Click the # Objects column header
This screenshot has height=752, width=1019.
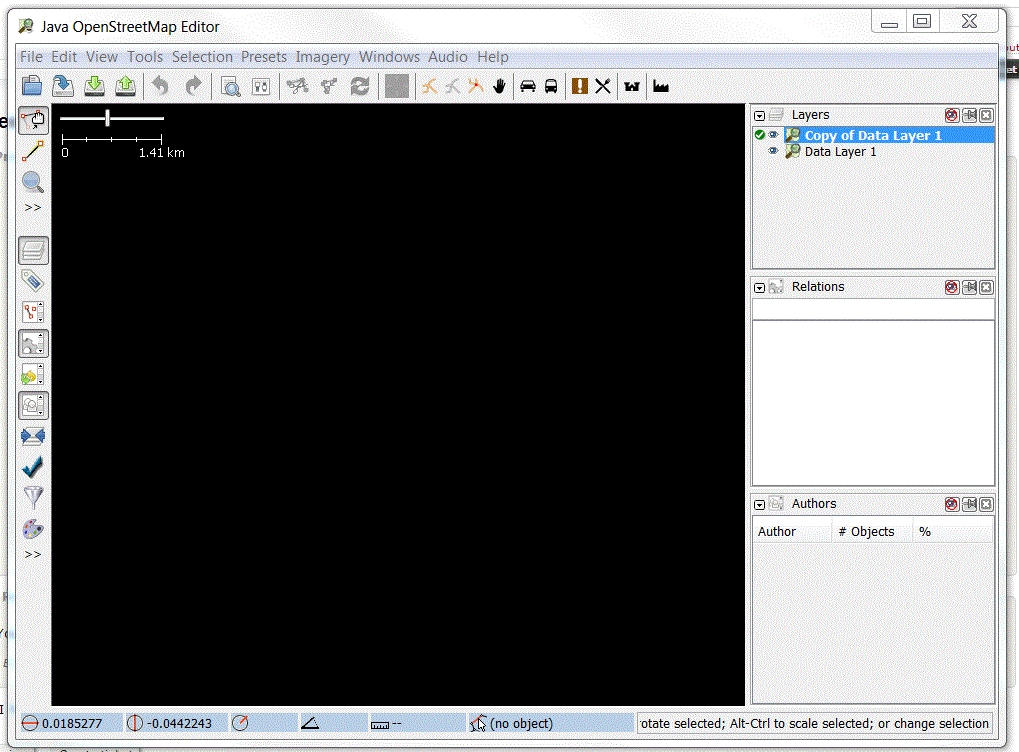point(872,531)
